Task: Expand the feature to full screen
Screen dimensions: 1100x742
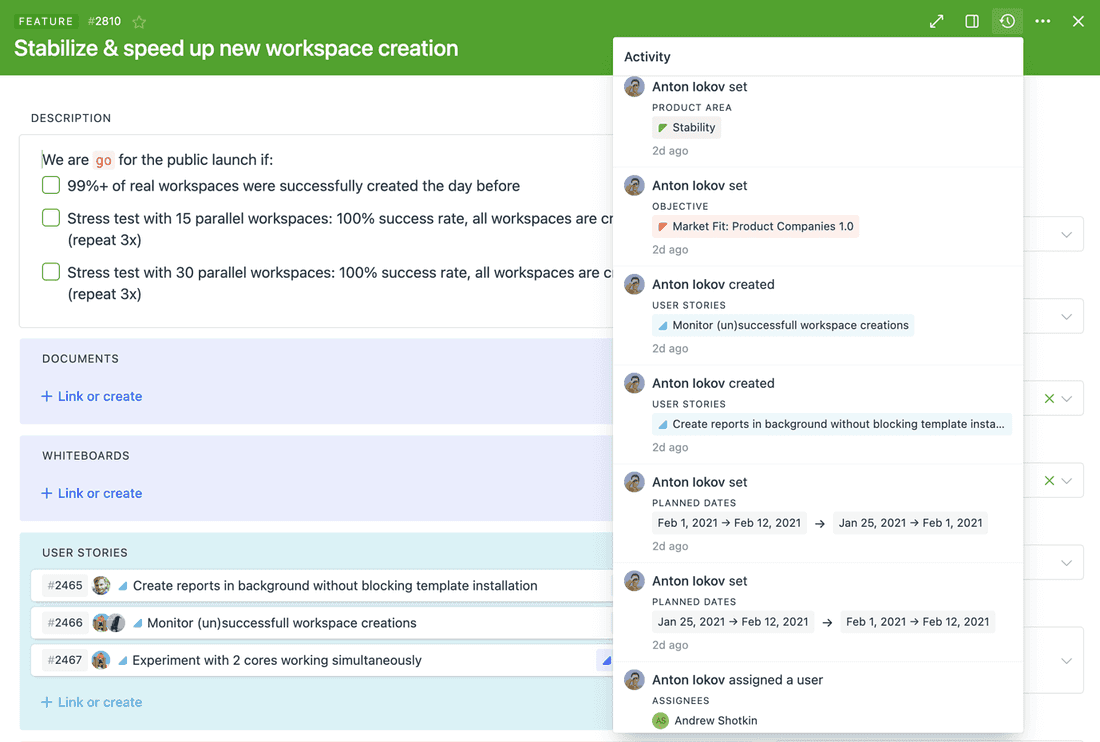Action: point(936,21)
